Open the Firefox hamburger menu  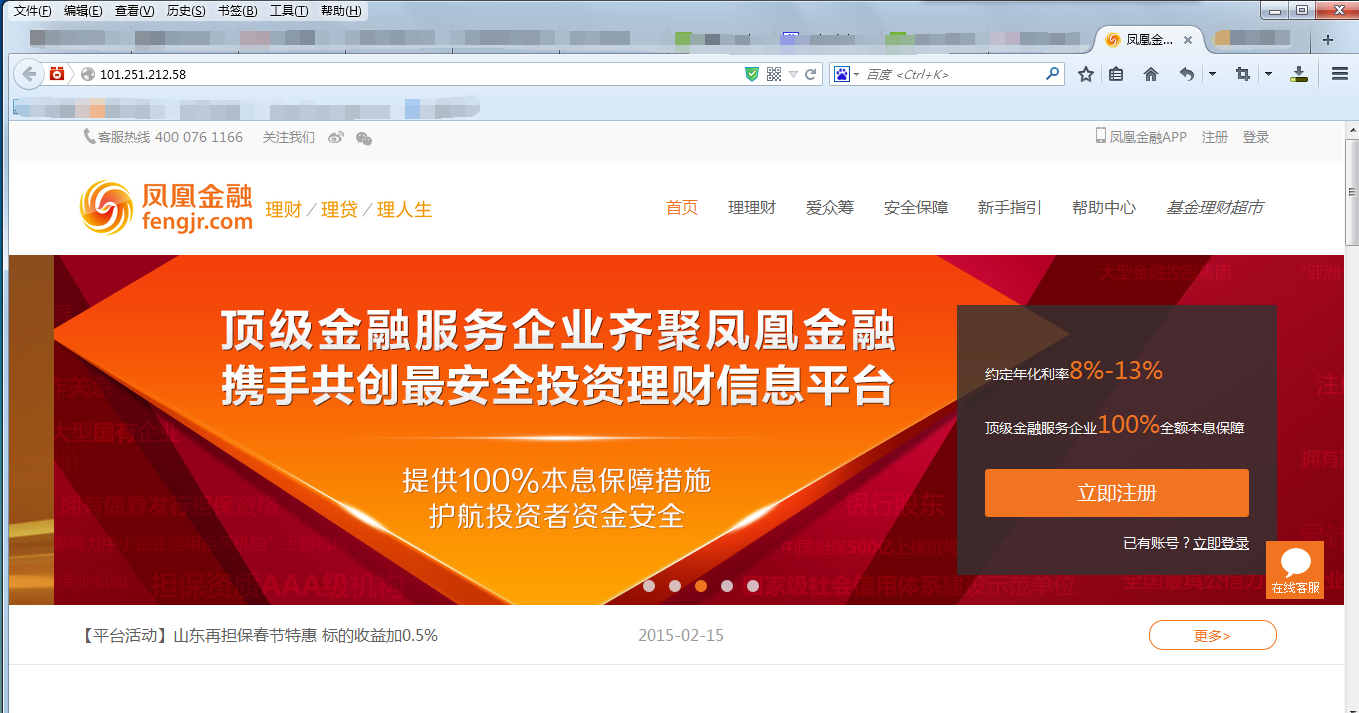pos(1340,74)
